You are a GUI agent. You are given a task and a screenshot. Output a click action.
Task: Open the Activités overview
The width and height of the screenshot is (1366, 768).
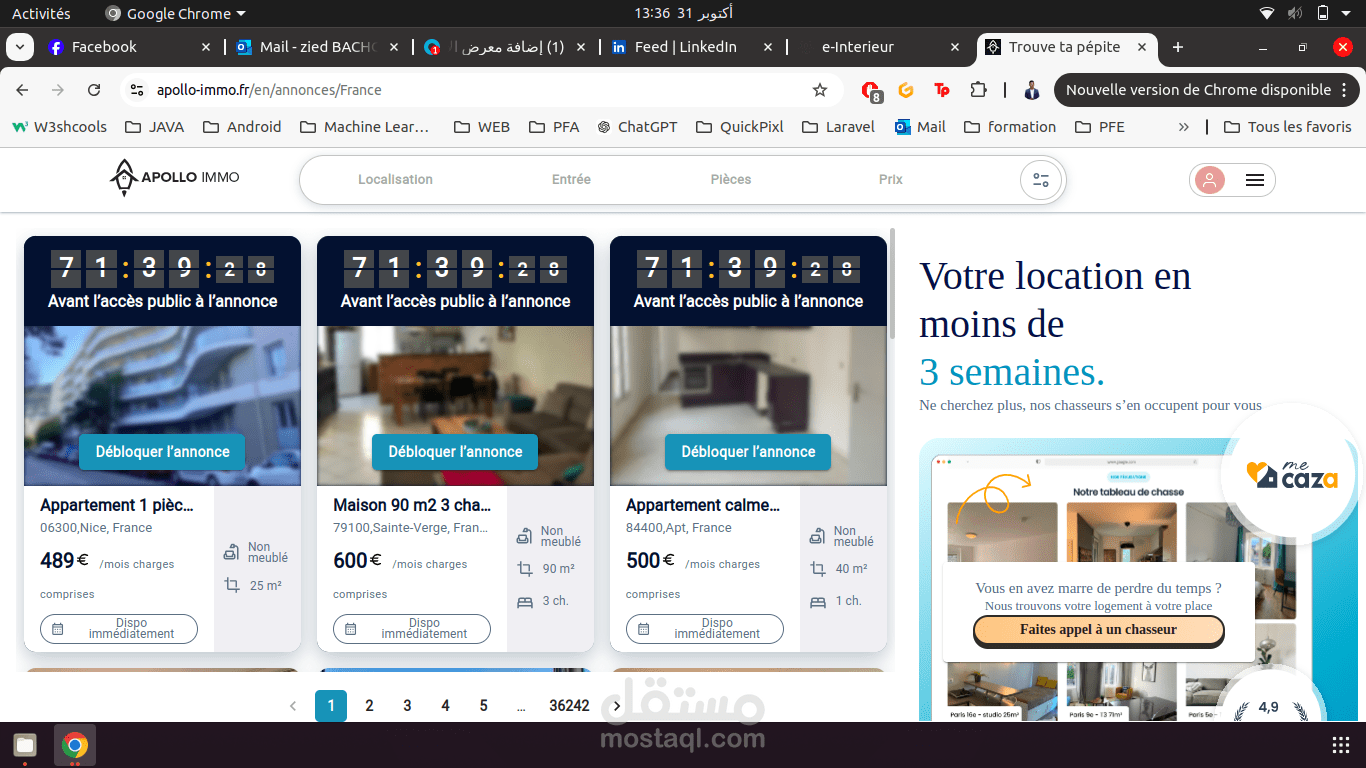point(41,13)
